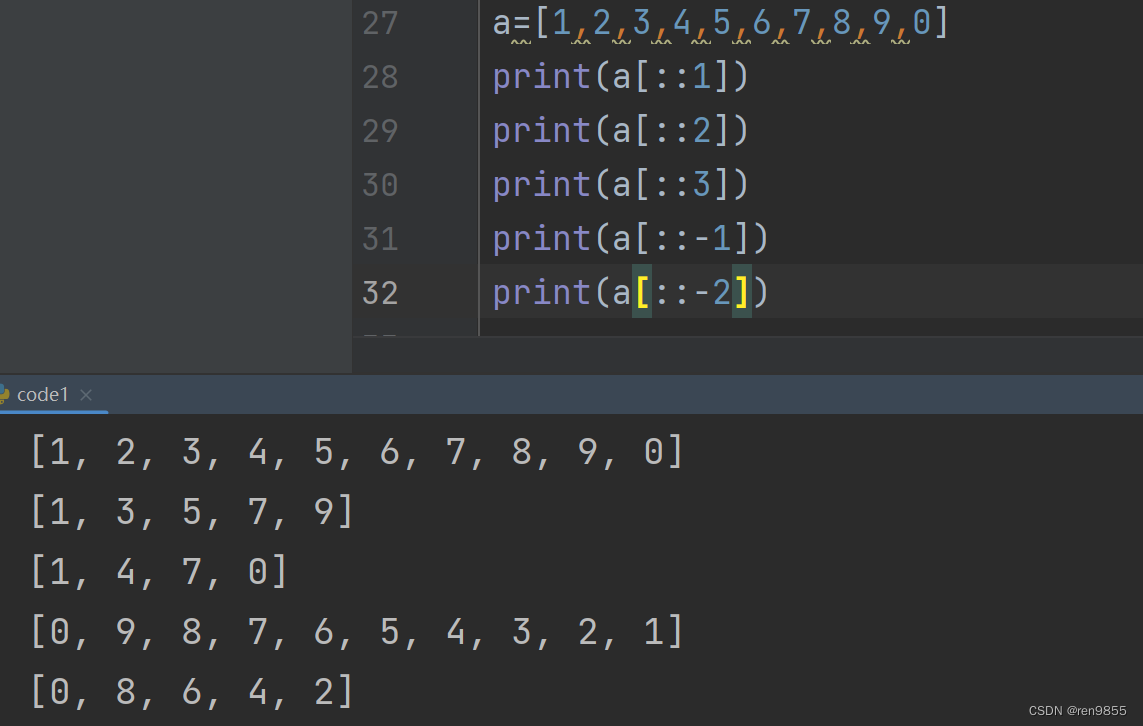Viewport: 1143px width, 726px height.
Task: Click line number 31 in gutter
Action: coord(380,239)
